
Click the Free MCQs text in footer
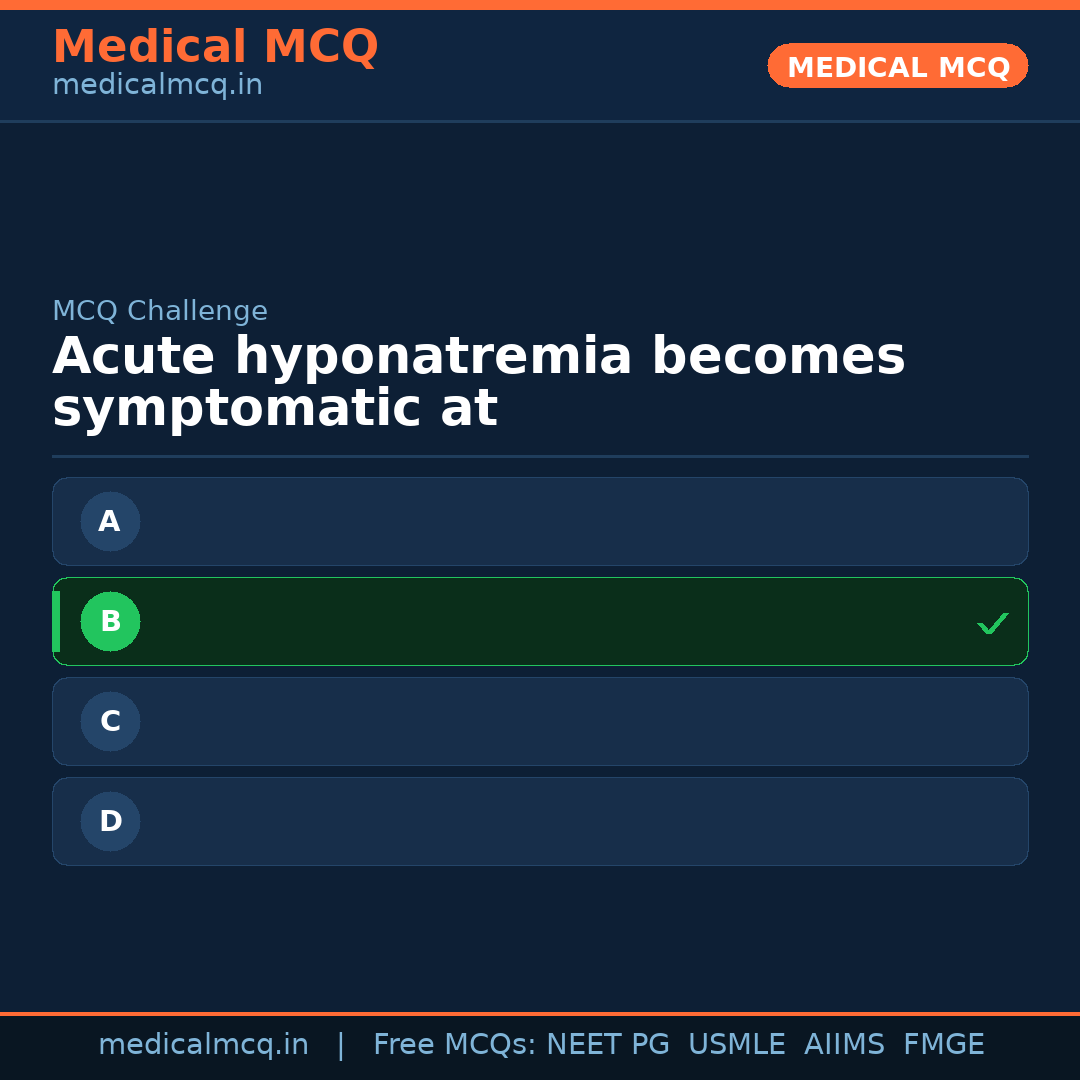455,1045
